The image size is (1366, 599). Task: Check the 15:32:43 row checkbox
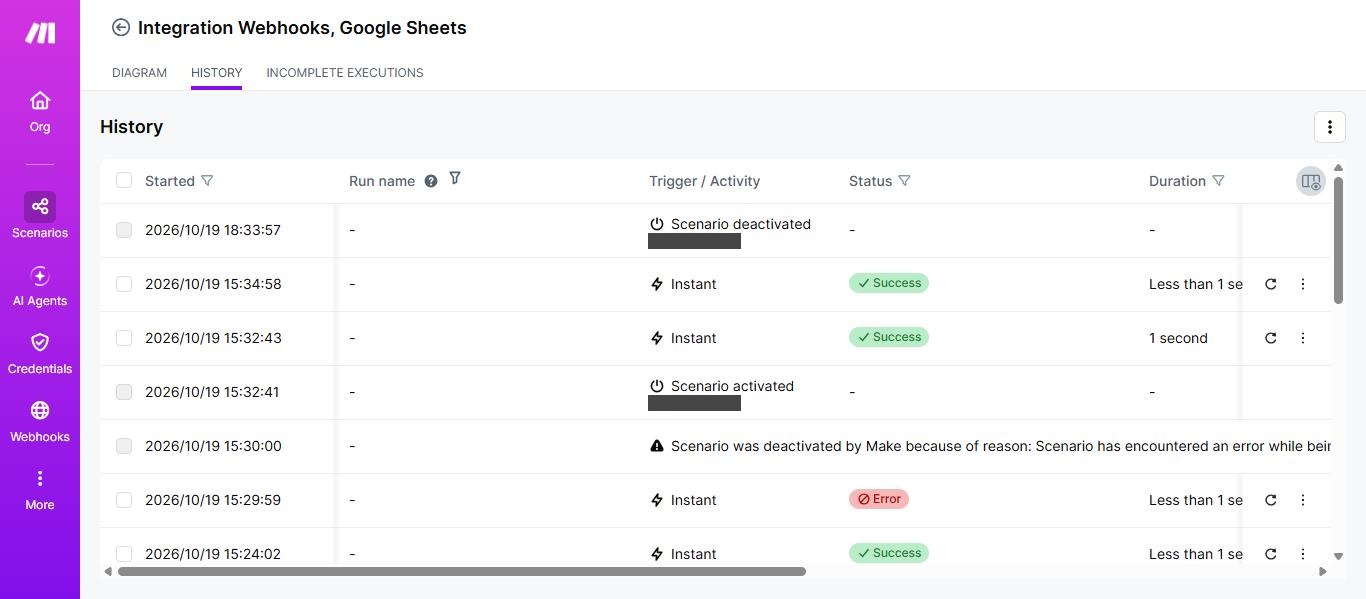pos(124,338)
